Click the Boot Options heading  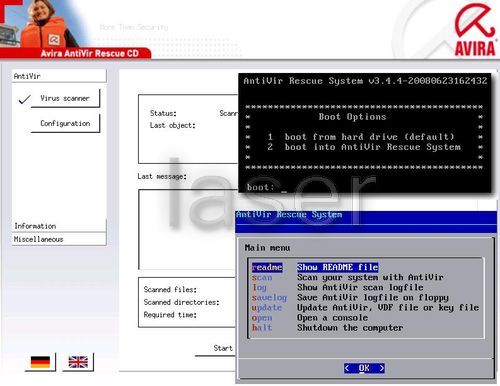coord(352,117)
